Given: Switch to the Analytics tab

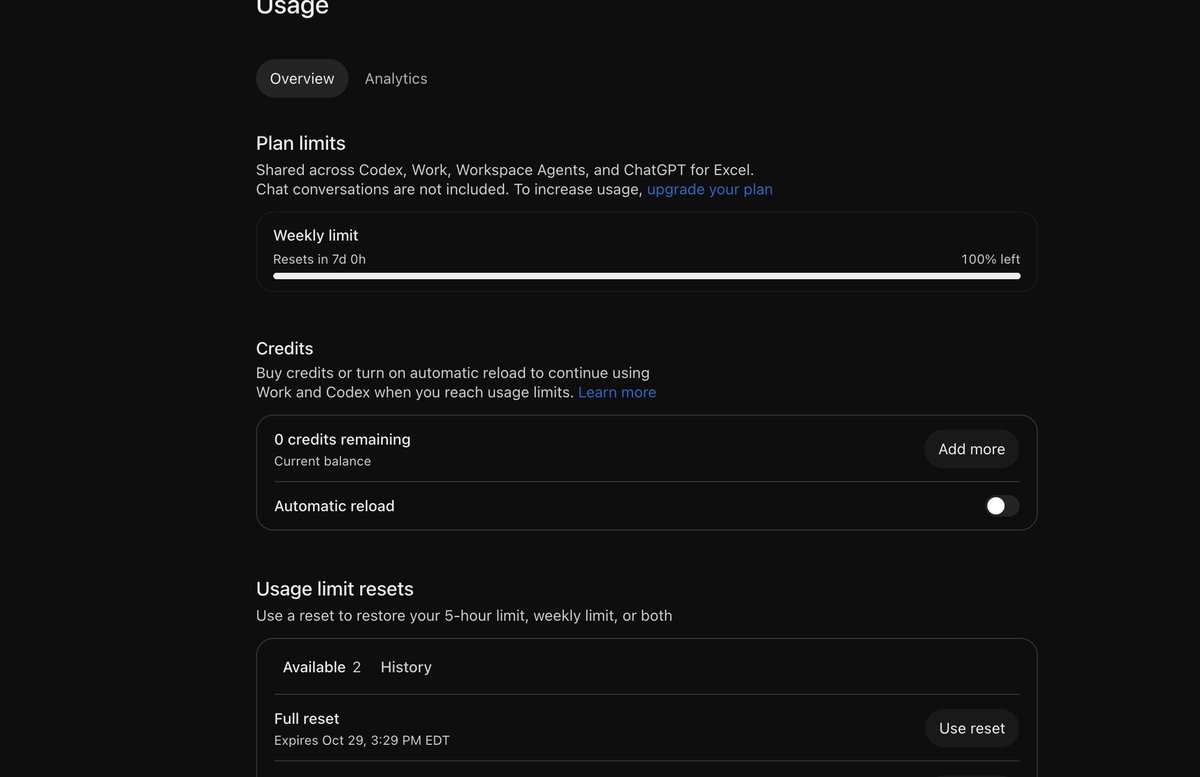Looking at the screenshot, I should (396, 78).
